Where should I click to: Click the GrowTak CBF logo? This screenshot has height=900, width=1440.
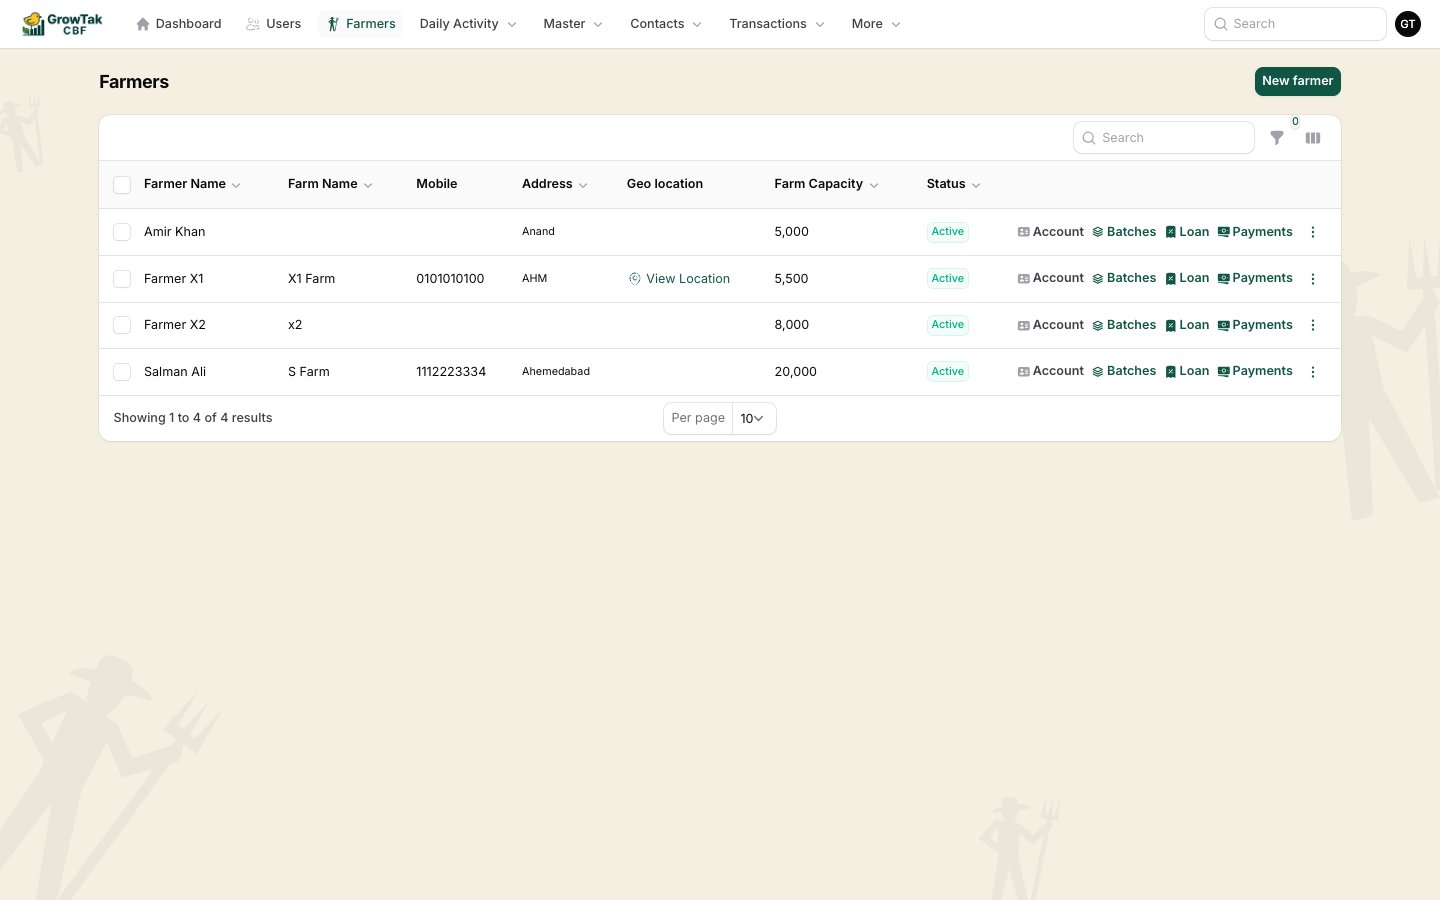tap(62, 24)
